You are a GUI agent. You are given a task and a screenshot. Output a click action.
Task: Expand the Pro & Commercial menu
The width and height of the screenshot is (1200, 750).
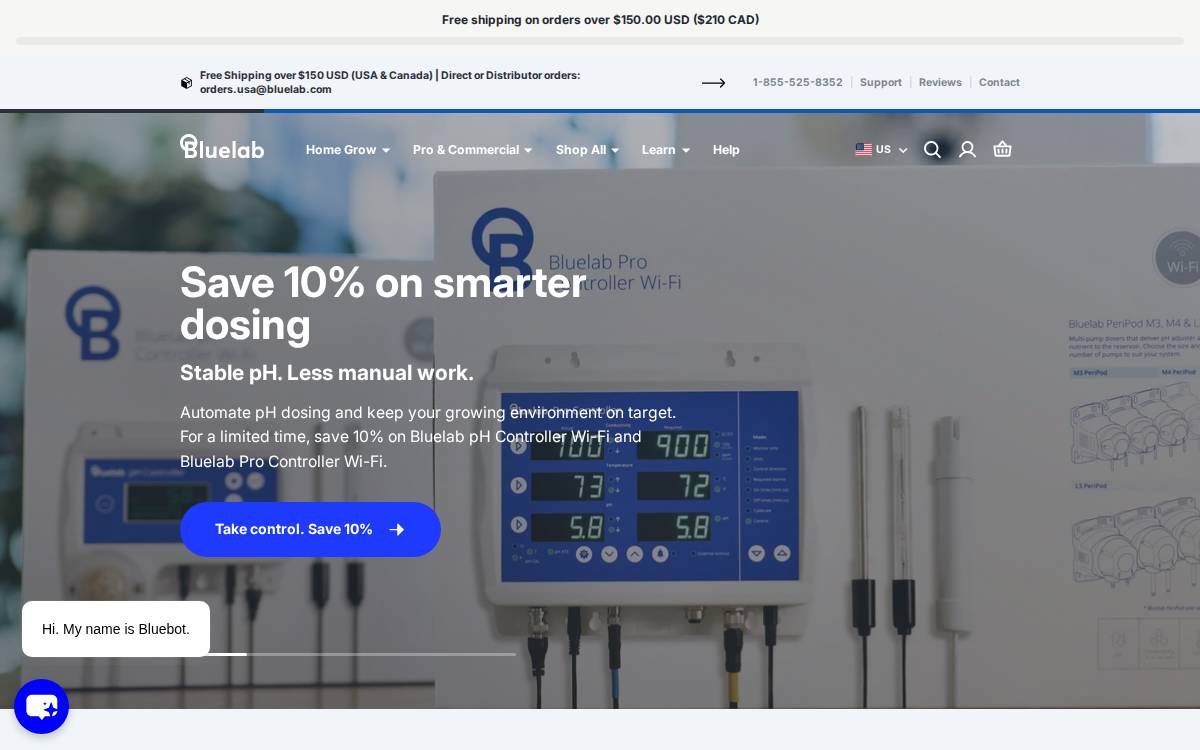pos(473,150)
